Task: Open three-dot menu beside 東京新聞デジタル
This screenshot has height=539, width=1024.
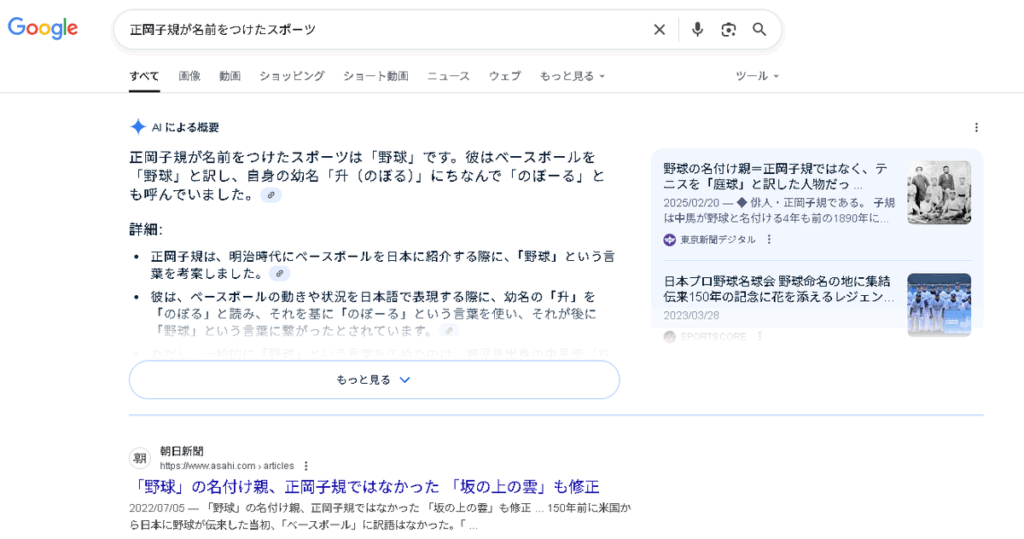Action: (x=769, y=239)
